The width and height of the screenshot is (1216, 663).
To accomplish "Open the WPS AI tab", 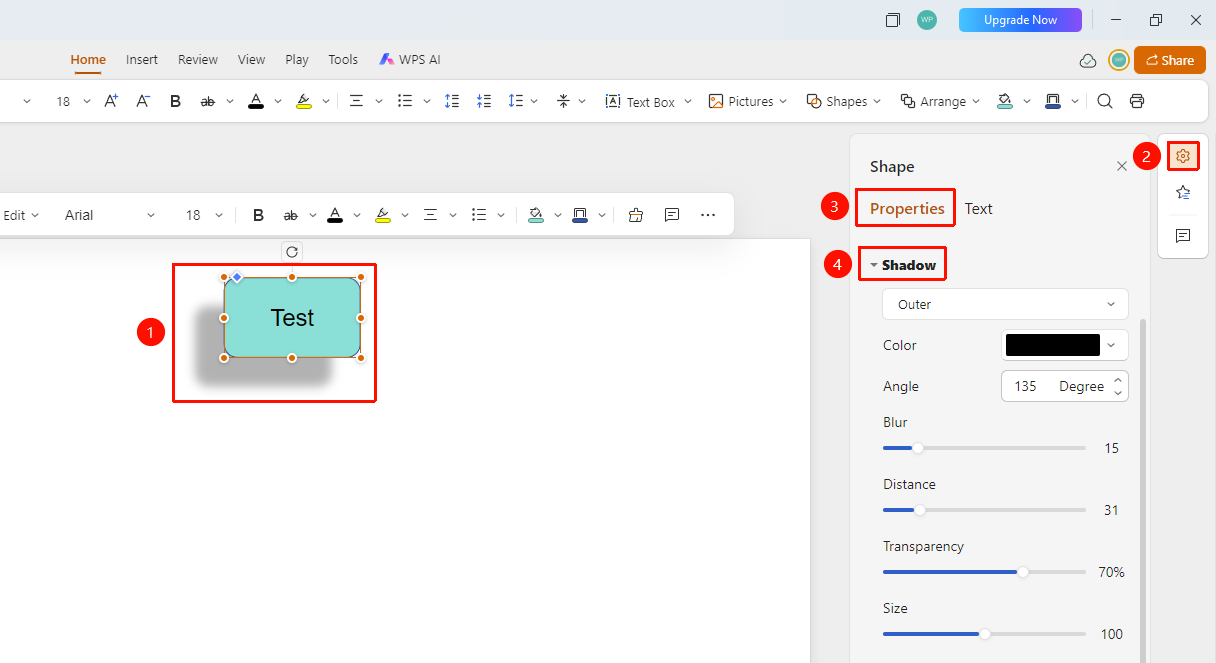I will tap(410, 60).
